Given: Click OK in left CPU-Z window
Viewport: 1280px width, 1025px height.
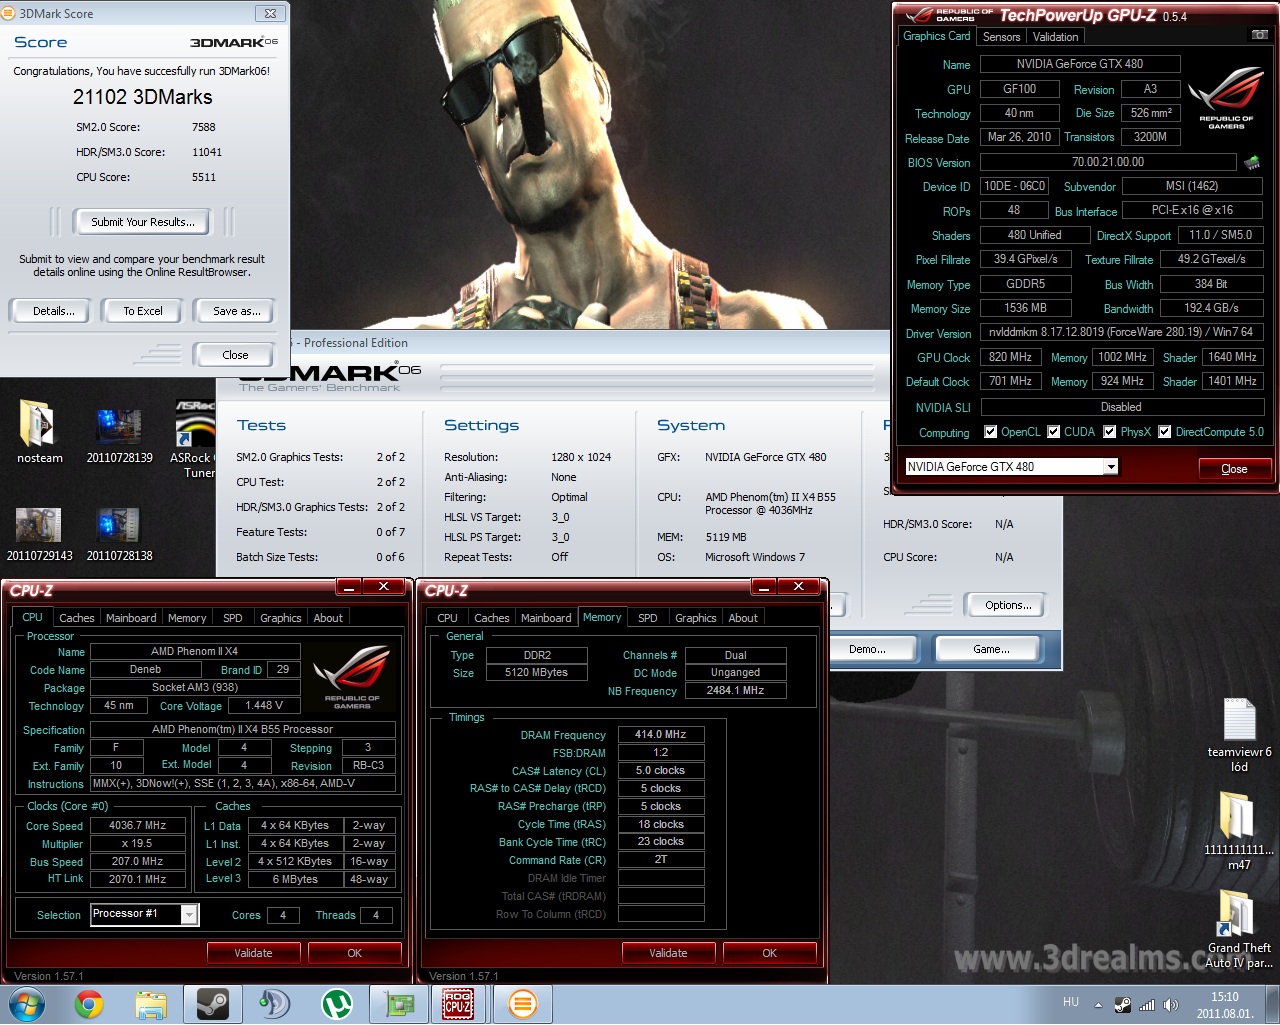Looking at the screenshot, I should (x=354, y=953).
